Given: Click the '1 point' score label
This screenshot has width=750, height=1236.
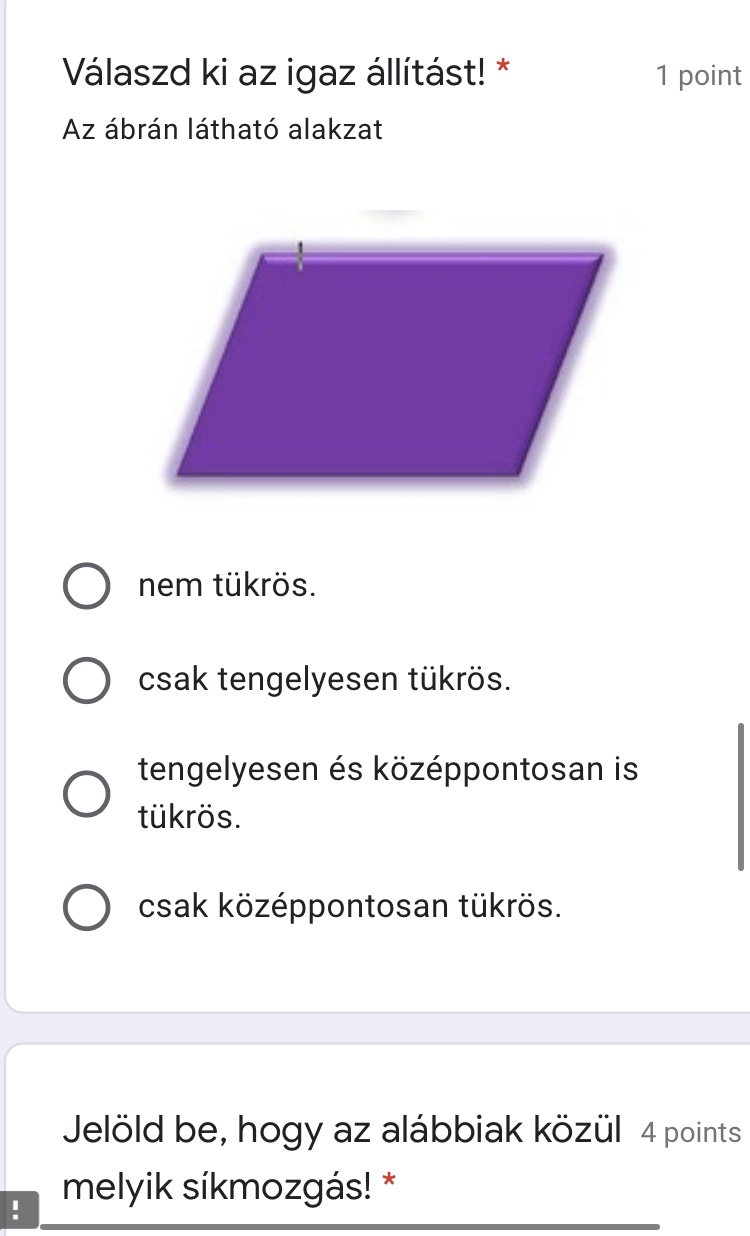Looking at the screenshot, I should tap(698, 75).
